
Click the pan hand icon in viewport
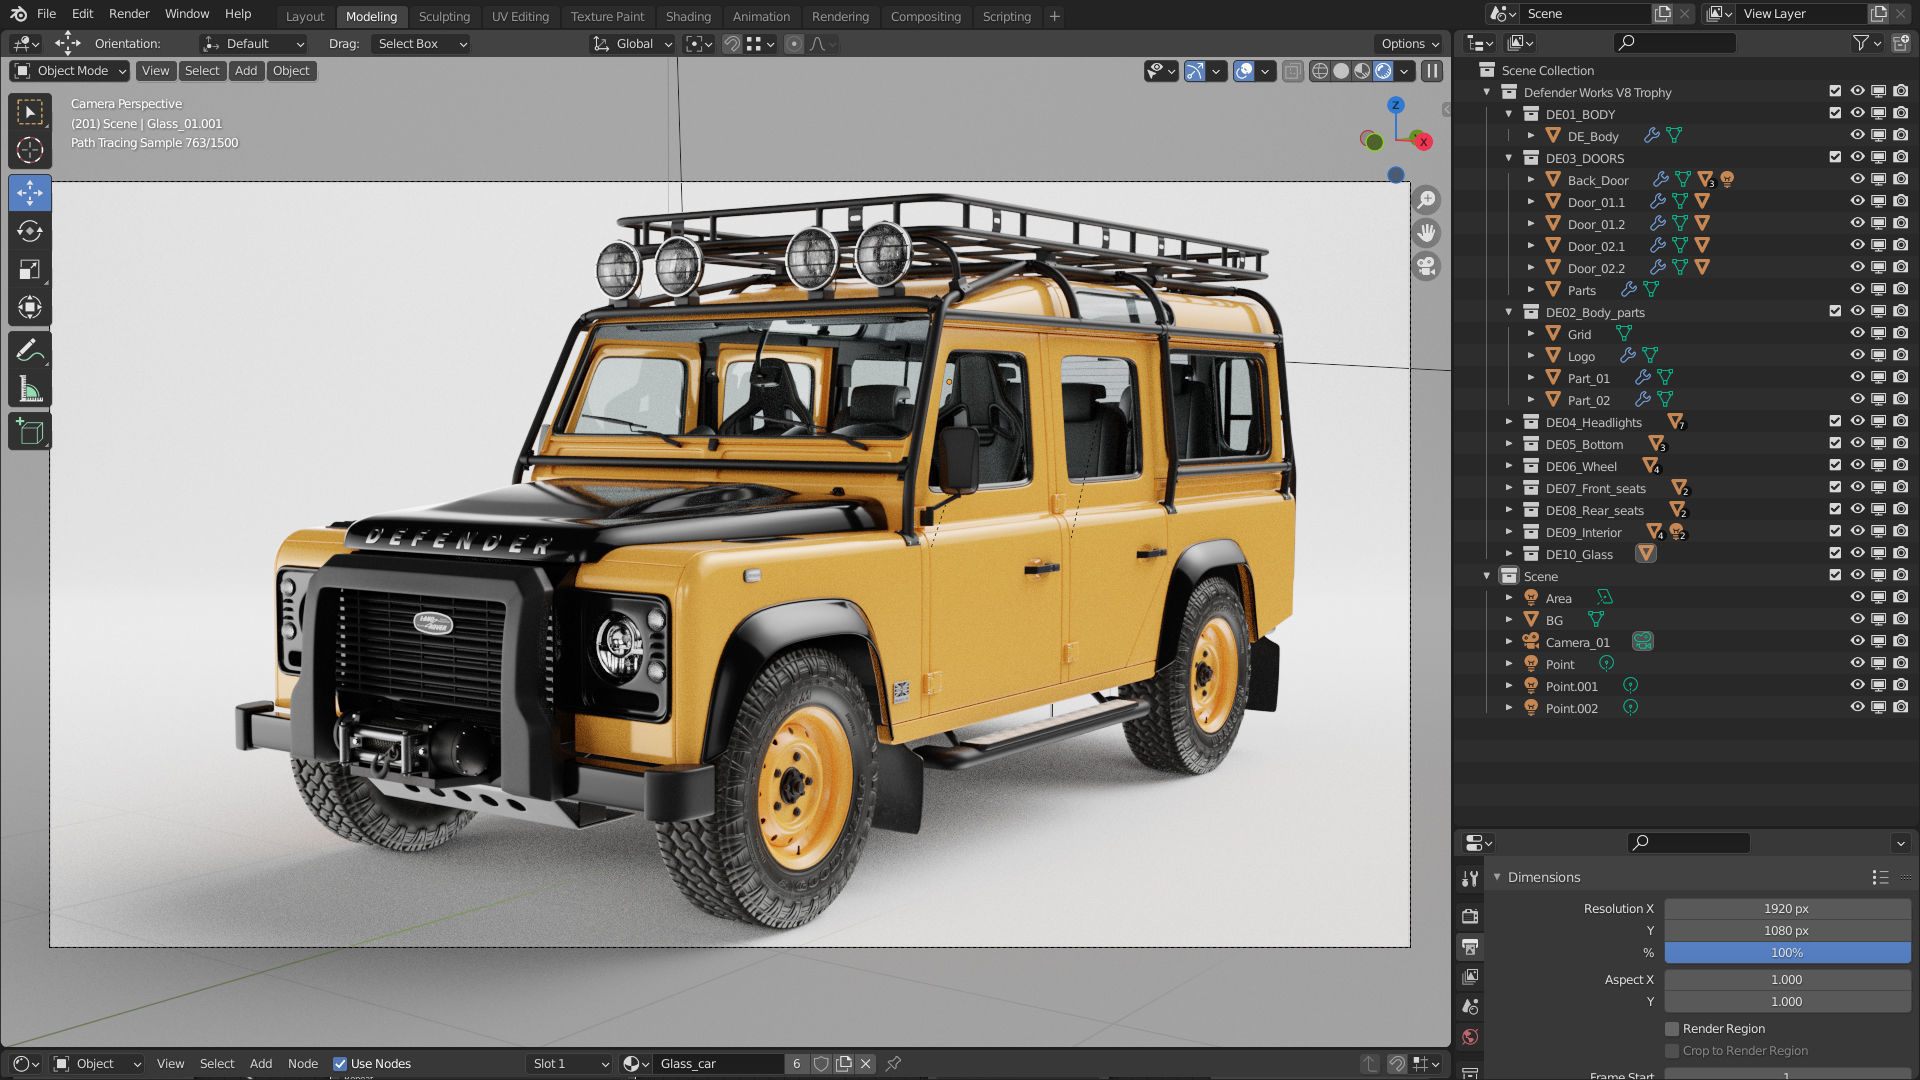pos(1427,233)
